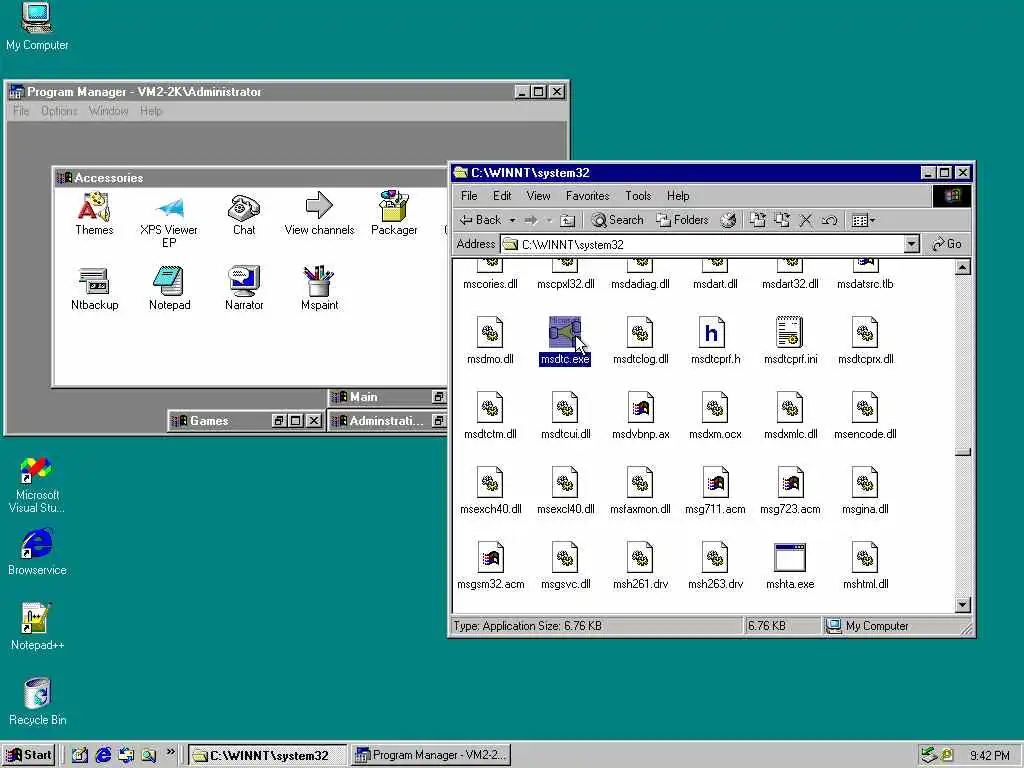Launch Internet Explorer from Quick Launch
This screenshot has width=1024, height=768.
pyautogui.click(x=103, y=755)
